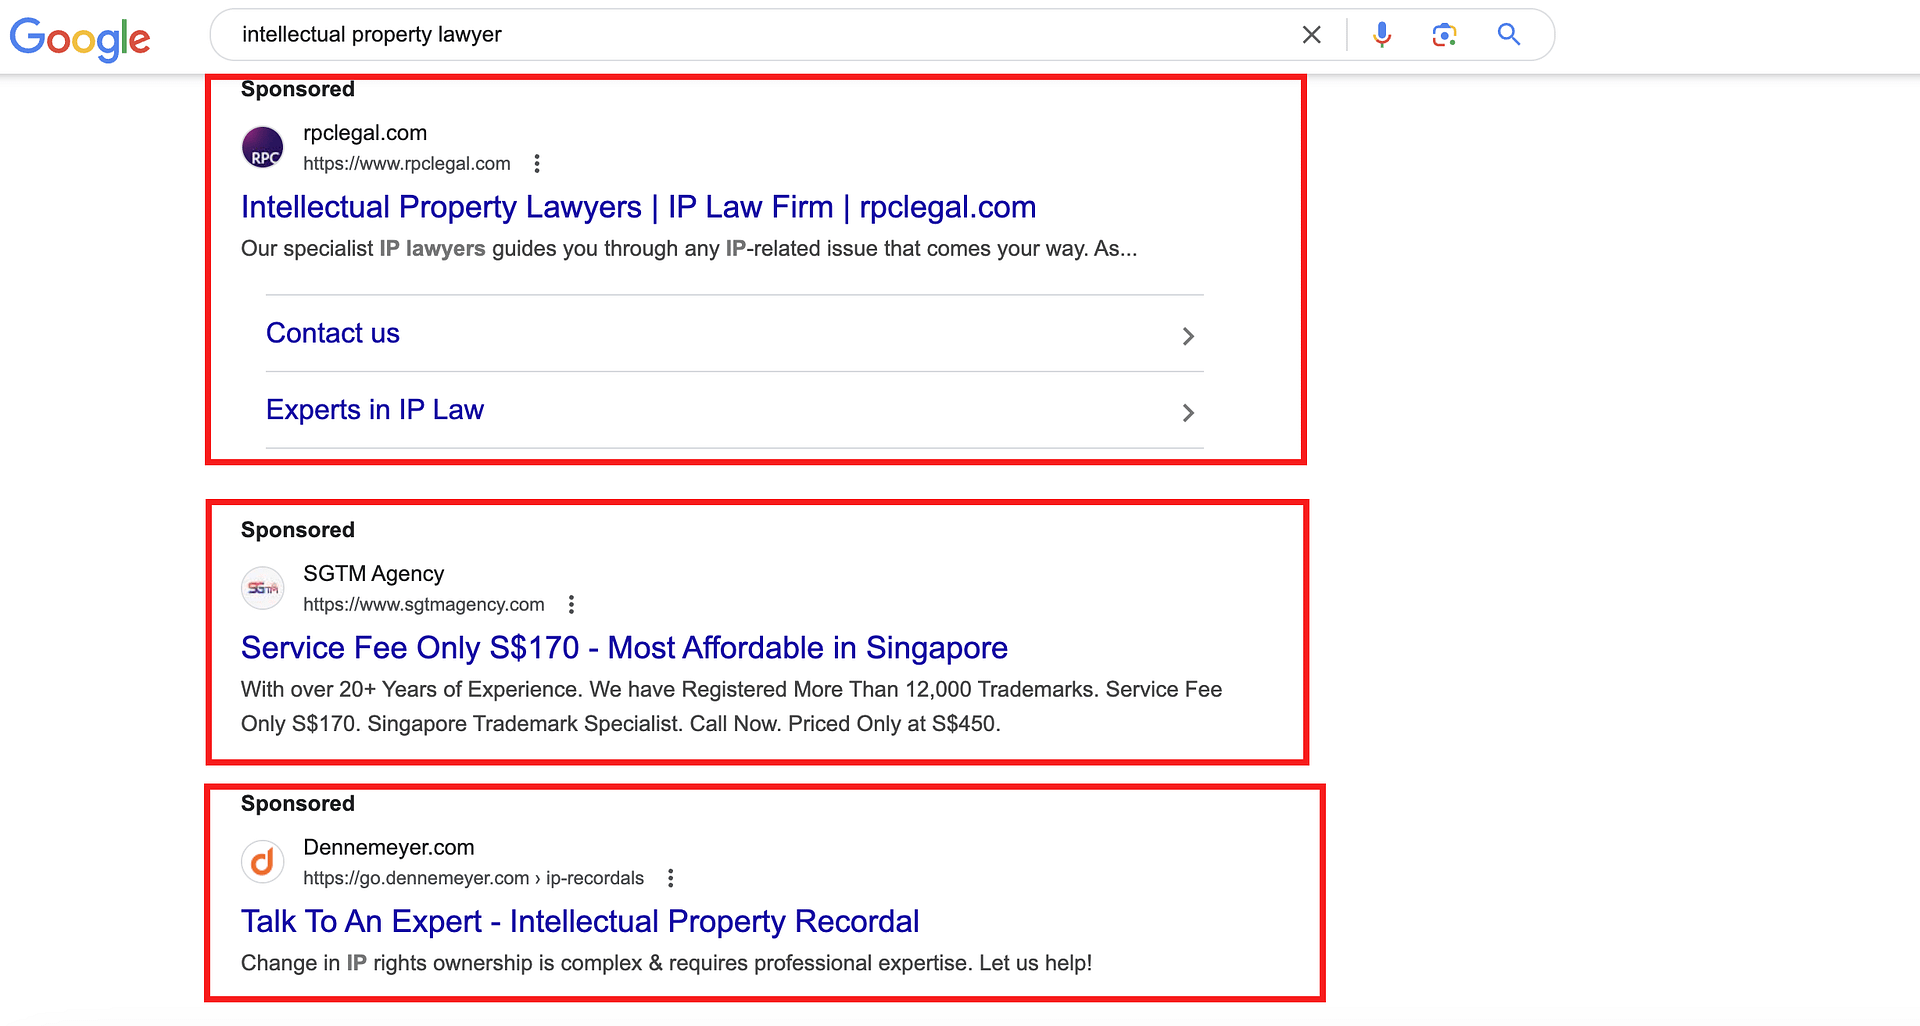
Task: Click the rpclegal ad description 'Our specialist IP lawyers guides you'
Action: [x=689, y=249]
